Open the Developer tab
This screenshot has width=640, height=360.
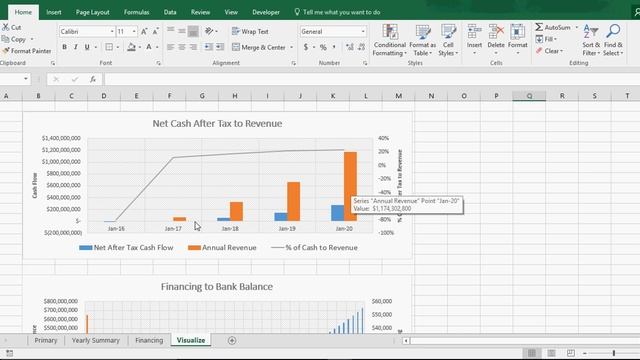266,12
